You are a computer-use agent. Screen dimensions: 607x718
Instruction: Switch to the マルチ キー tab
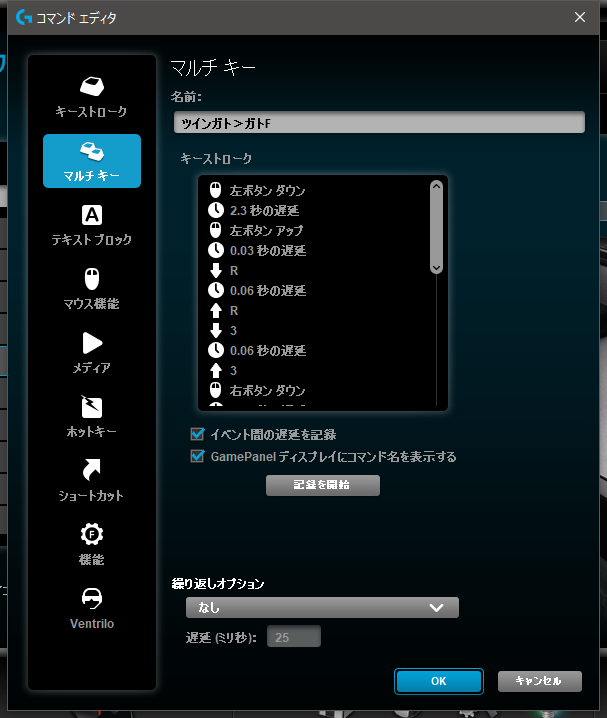coord(91,161)
